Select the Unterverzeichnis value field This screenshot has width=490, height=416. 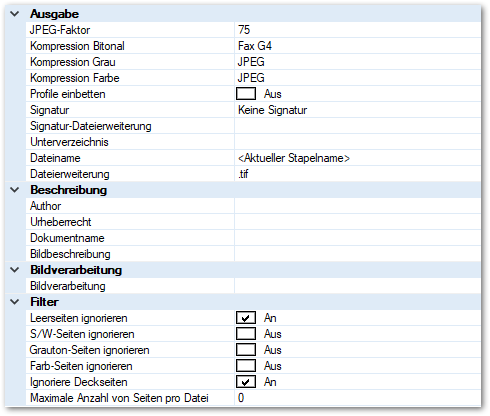pos(358,142)
